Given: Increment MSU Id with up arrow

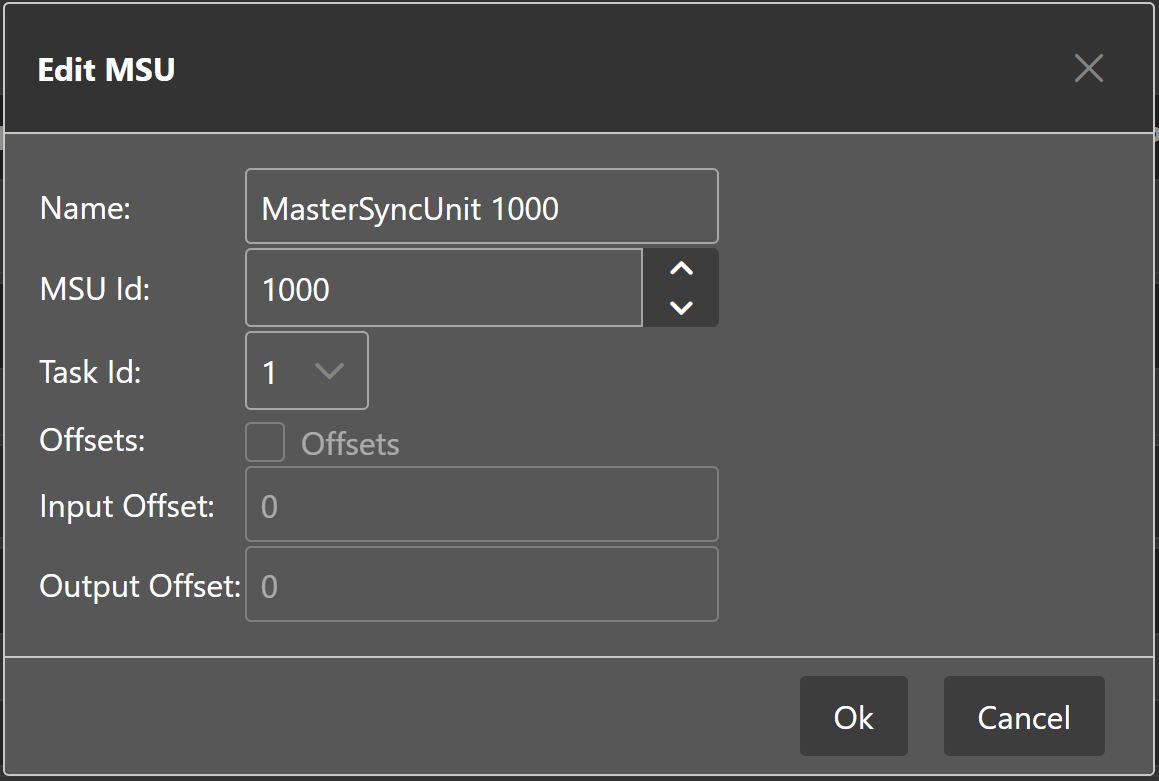Looking at the screenshot, I should tap(681, 269).
